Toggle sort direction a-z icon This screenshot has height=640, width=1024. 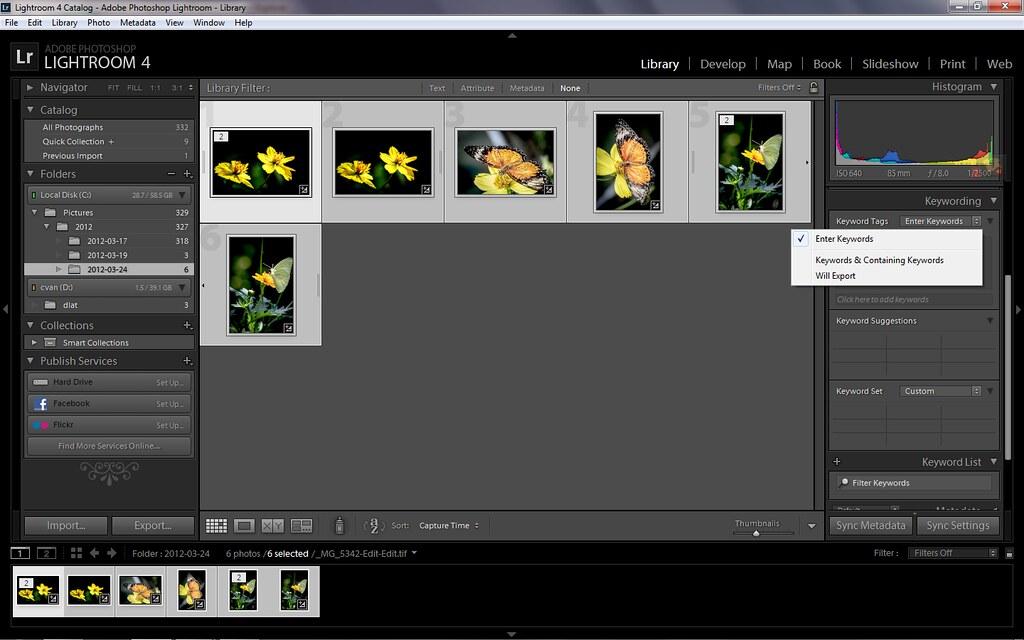(372, 525)
